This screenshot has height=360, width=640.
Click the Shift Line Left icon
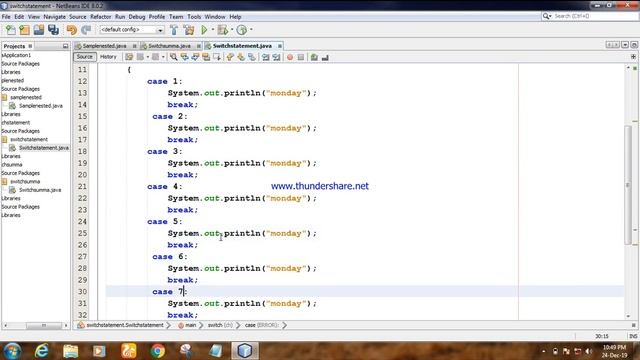coord(266,57)
